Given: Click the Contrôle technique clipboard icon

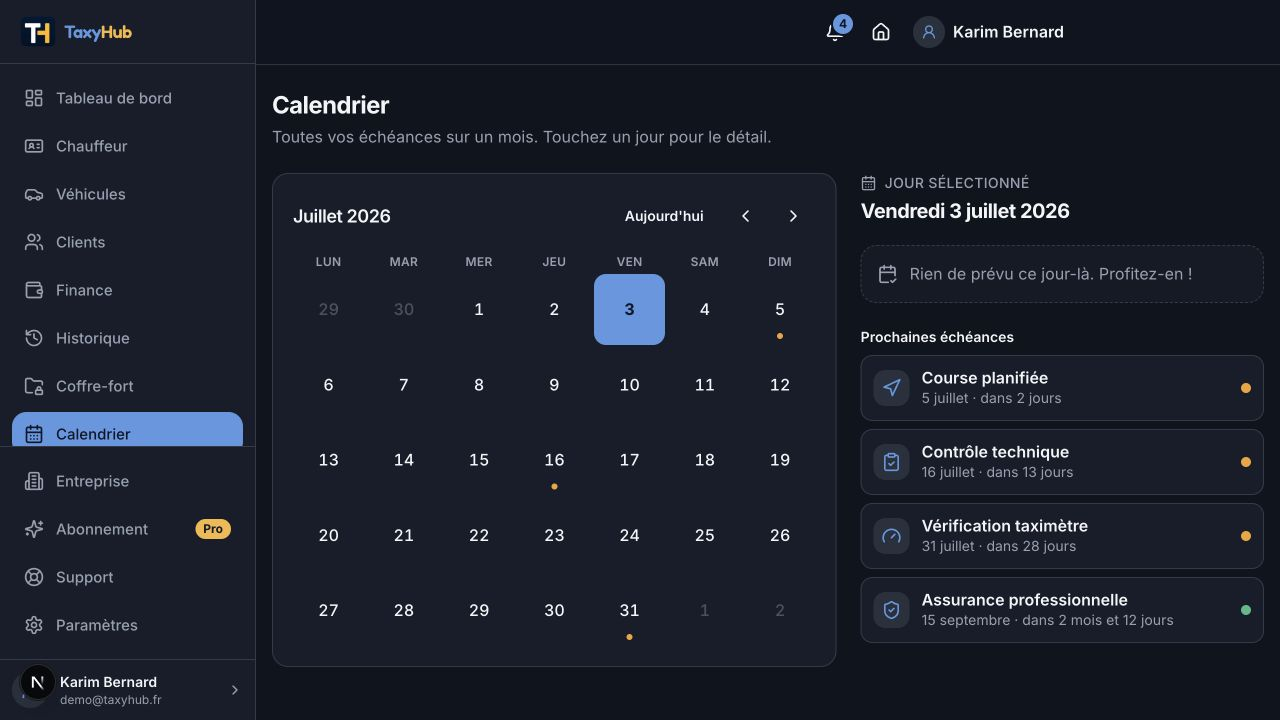Looking at the screenshot, I should 892,462.
